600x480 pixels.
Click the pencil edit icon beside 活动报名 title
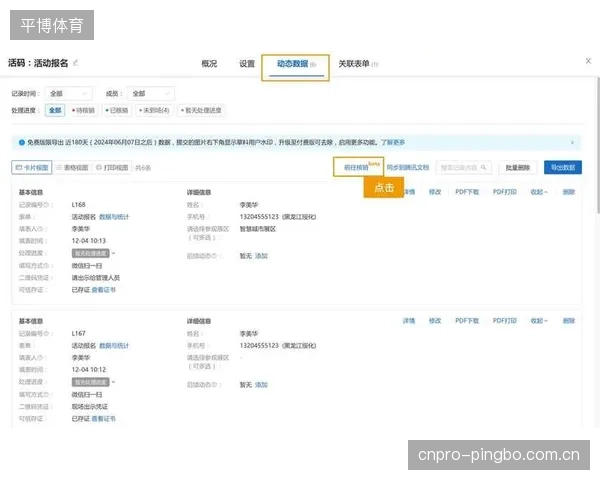pyautogui.click(x=75, y=63)
